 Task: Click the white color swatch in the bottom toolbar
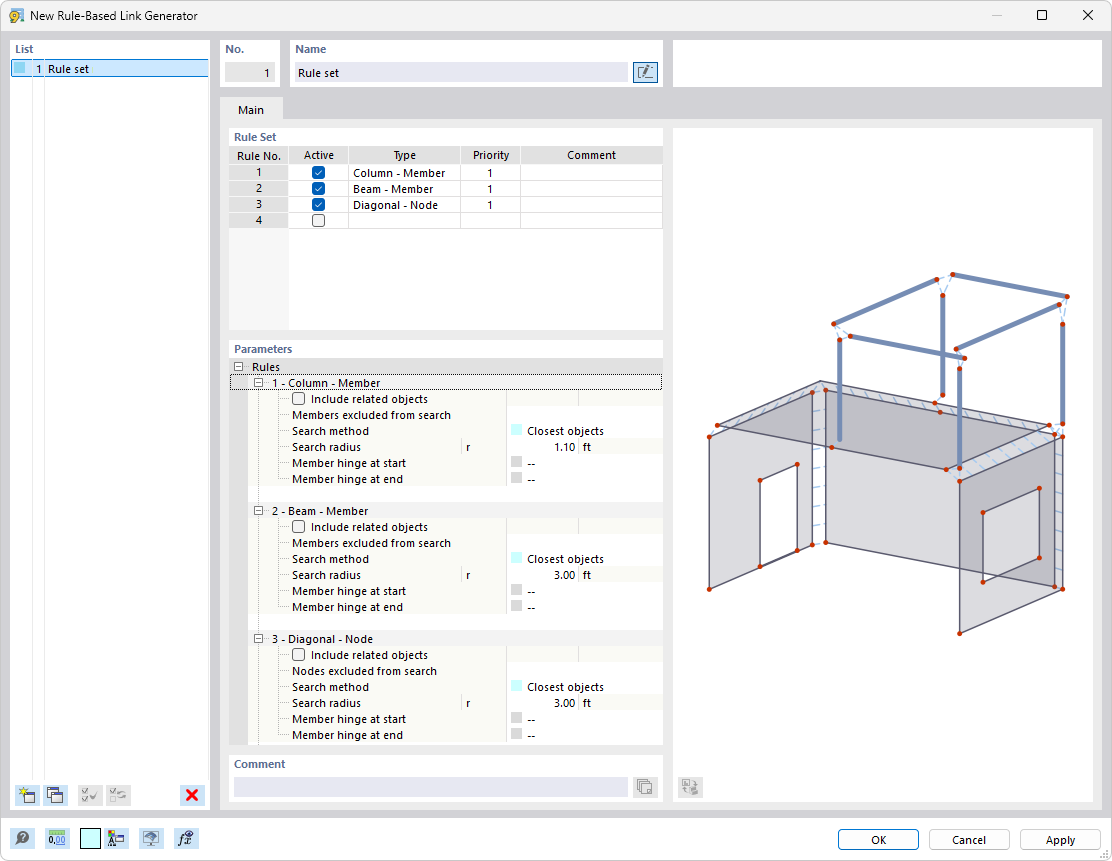click(90, 839)
